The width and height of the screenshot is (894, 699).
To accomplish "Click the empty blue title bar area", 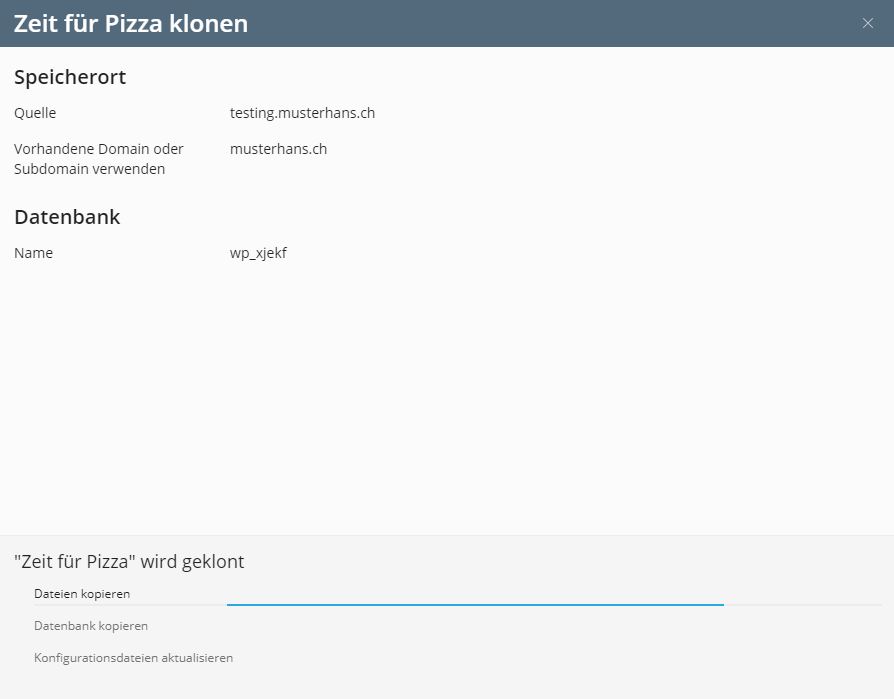I will click(x=550, y=24).
